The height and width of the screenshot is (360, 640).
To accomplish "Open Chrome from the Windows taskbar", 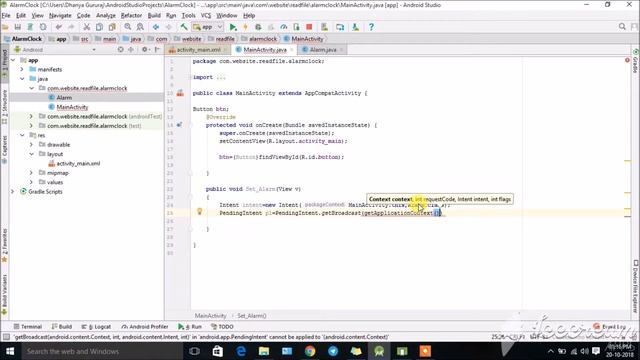I will point(310,351).
